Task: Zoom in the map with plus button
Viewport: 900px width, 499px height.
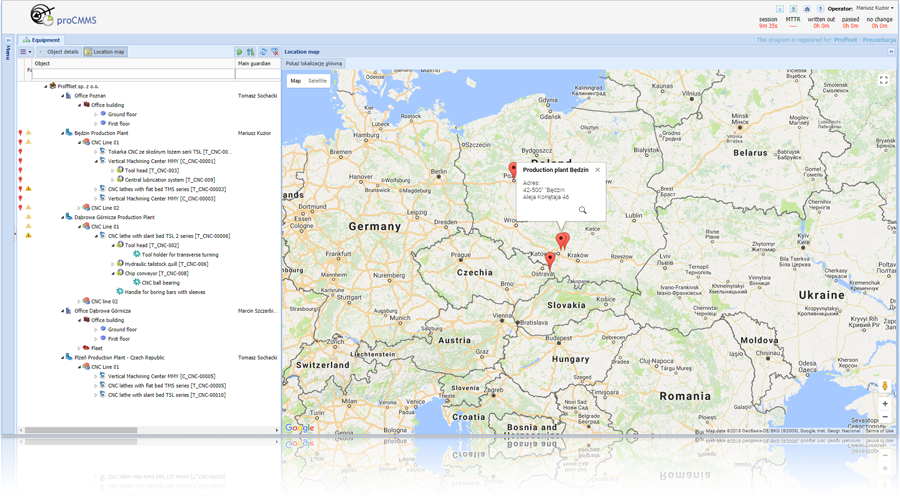Action: point(885,404)
